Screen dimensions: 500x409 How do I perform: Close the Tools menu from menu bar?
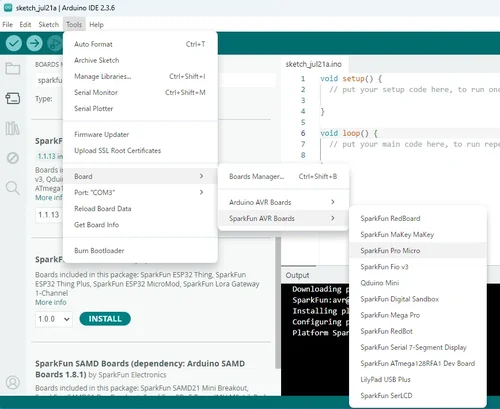(74, 25)
